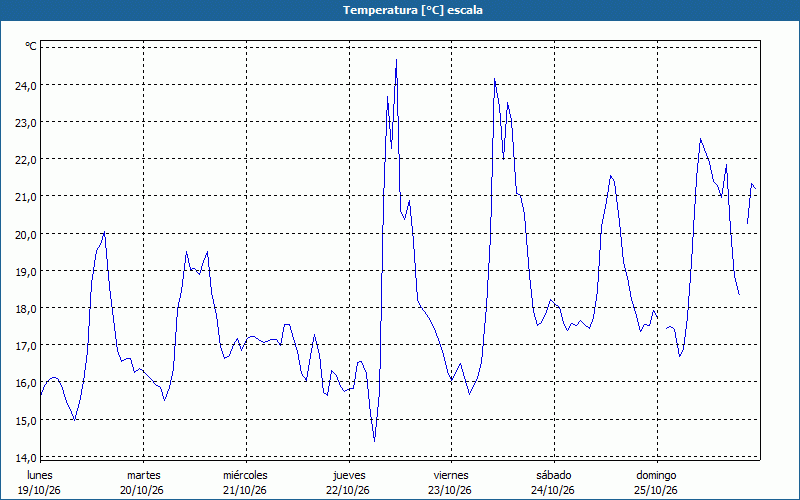Click the lowest temperature dip below 15,0
The image size is (800, 500).
[374, 441]
